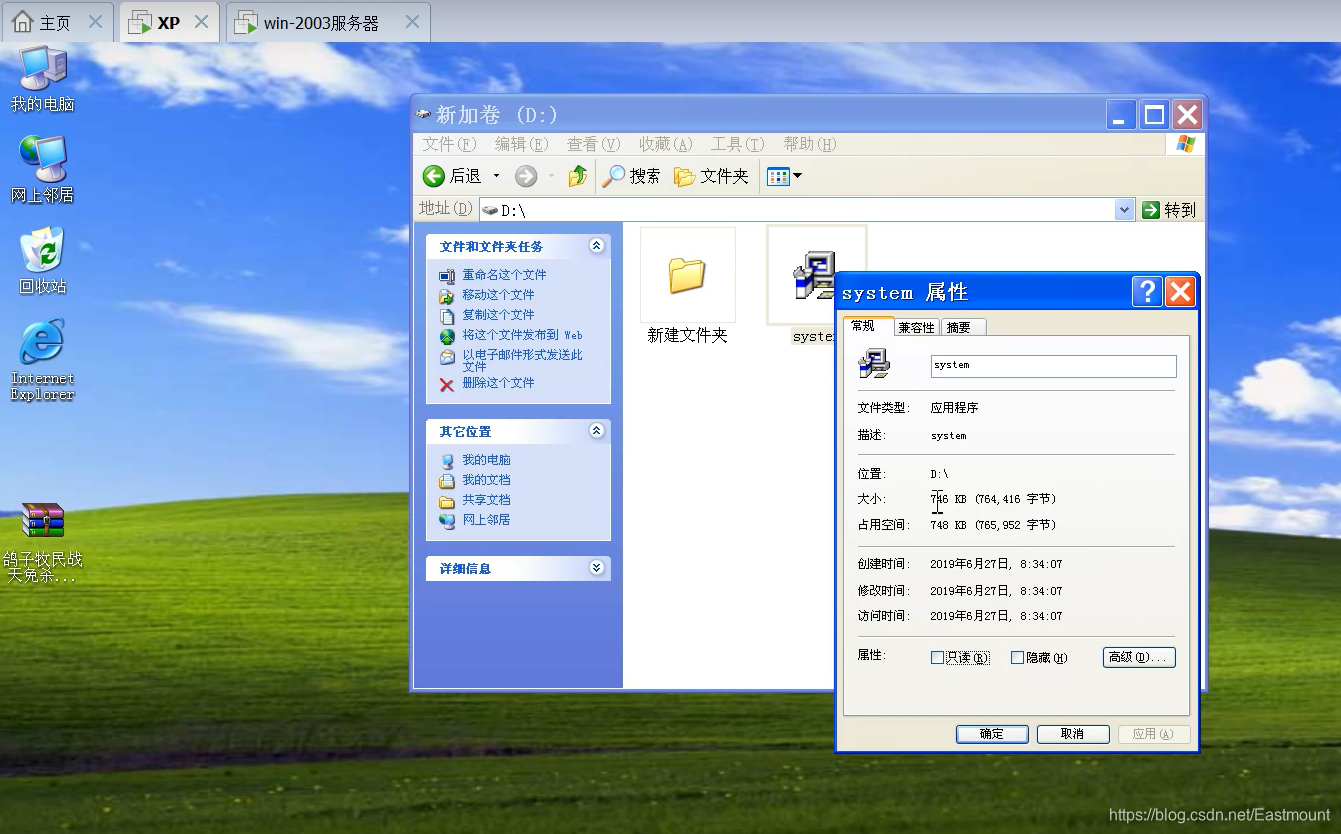Click 取消 in system properties
Image resolution: width=1341 pixels, height=834 pixels.
pyautogui.click(x=1073, y=734)
